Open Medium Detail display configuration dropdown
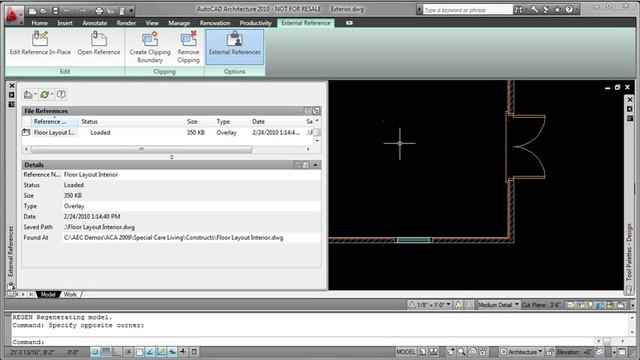Viewport: 640px width, 360px height. click(498, 304)
